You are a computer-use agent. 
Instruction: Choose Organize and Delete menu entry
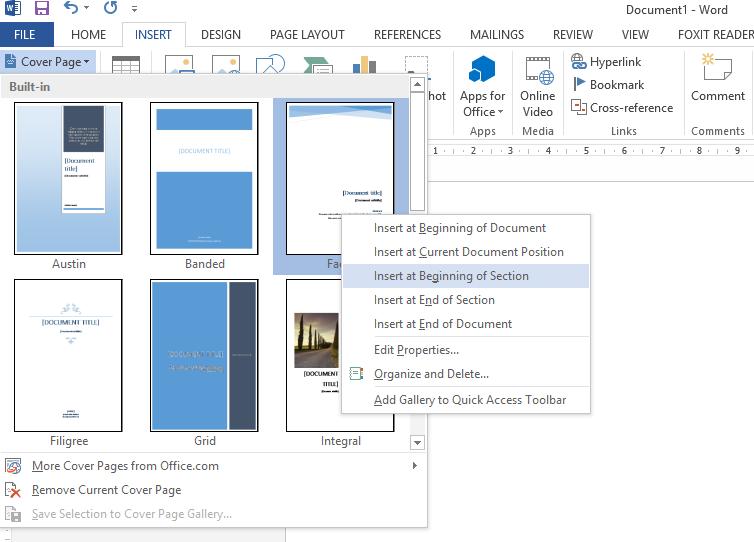click(465, 374)
